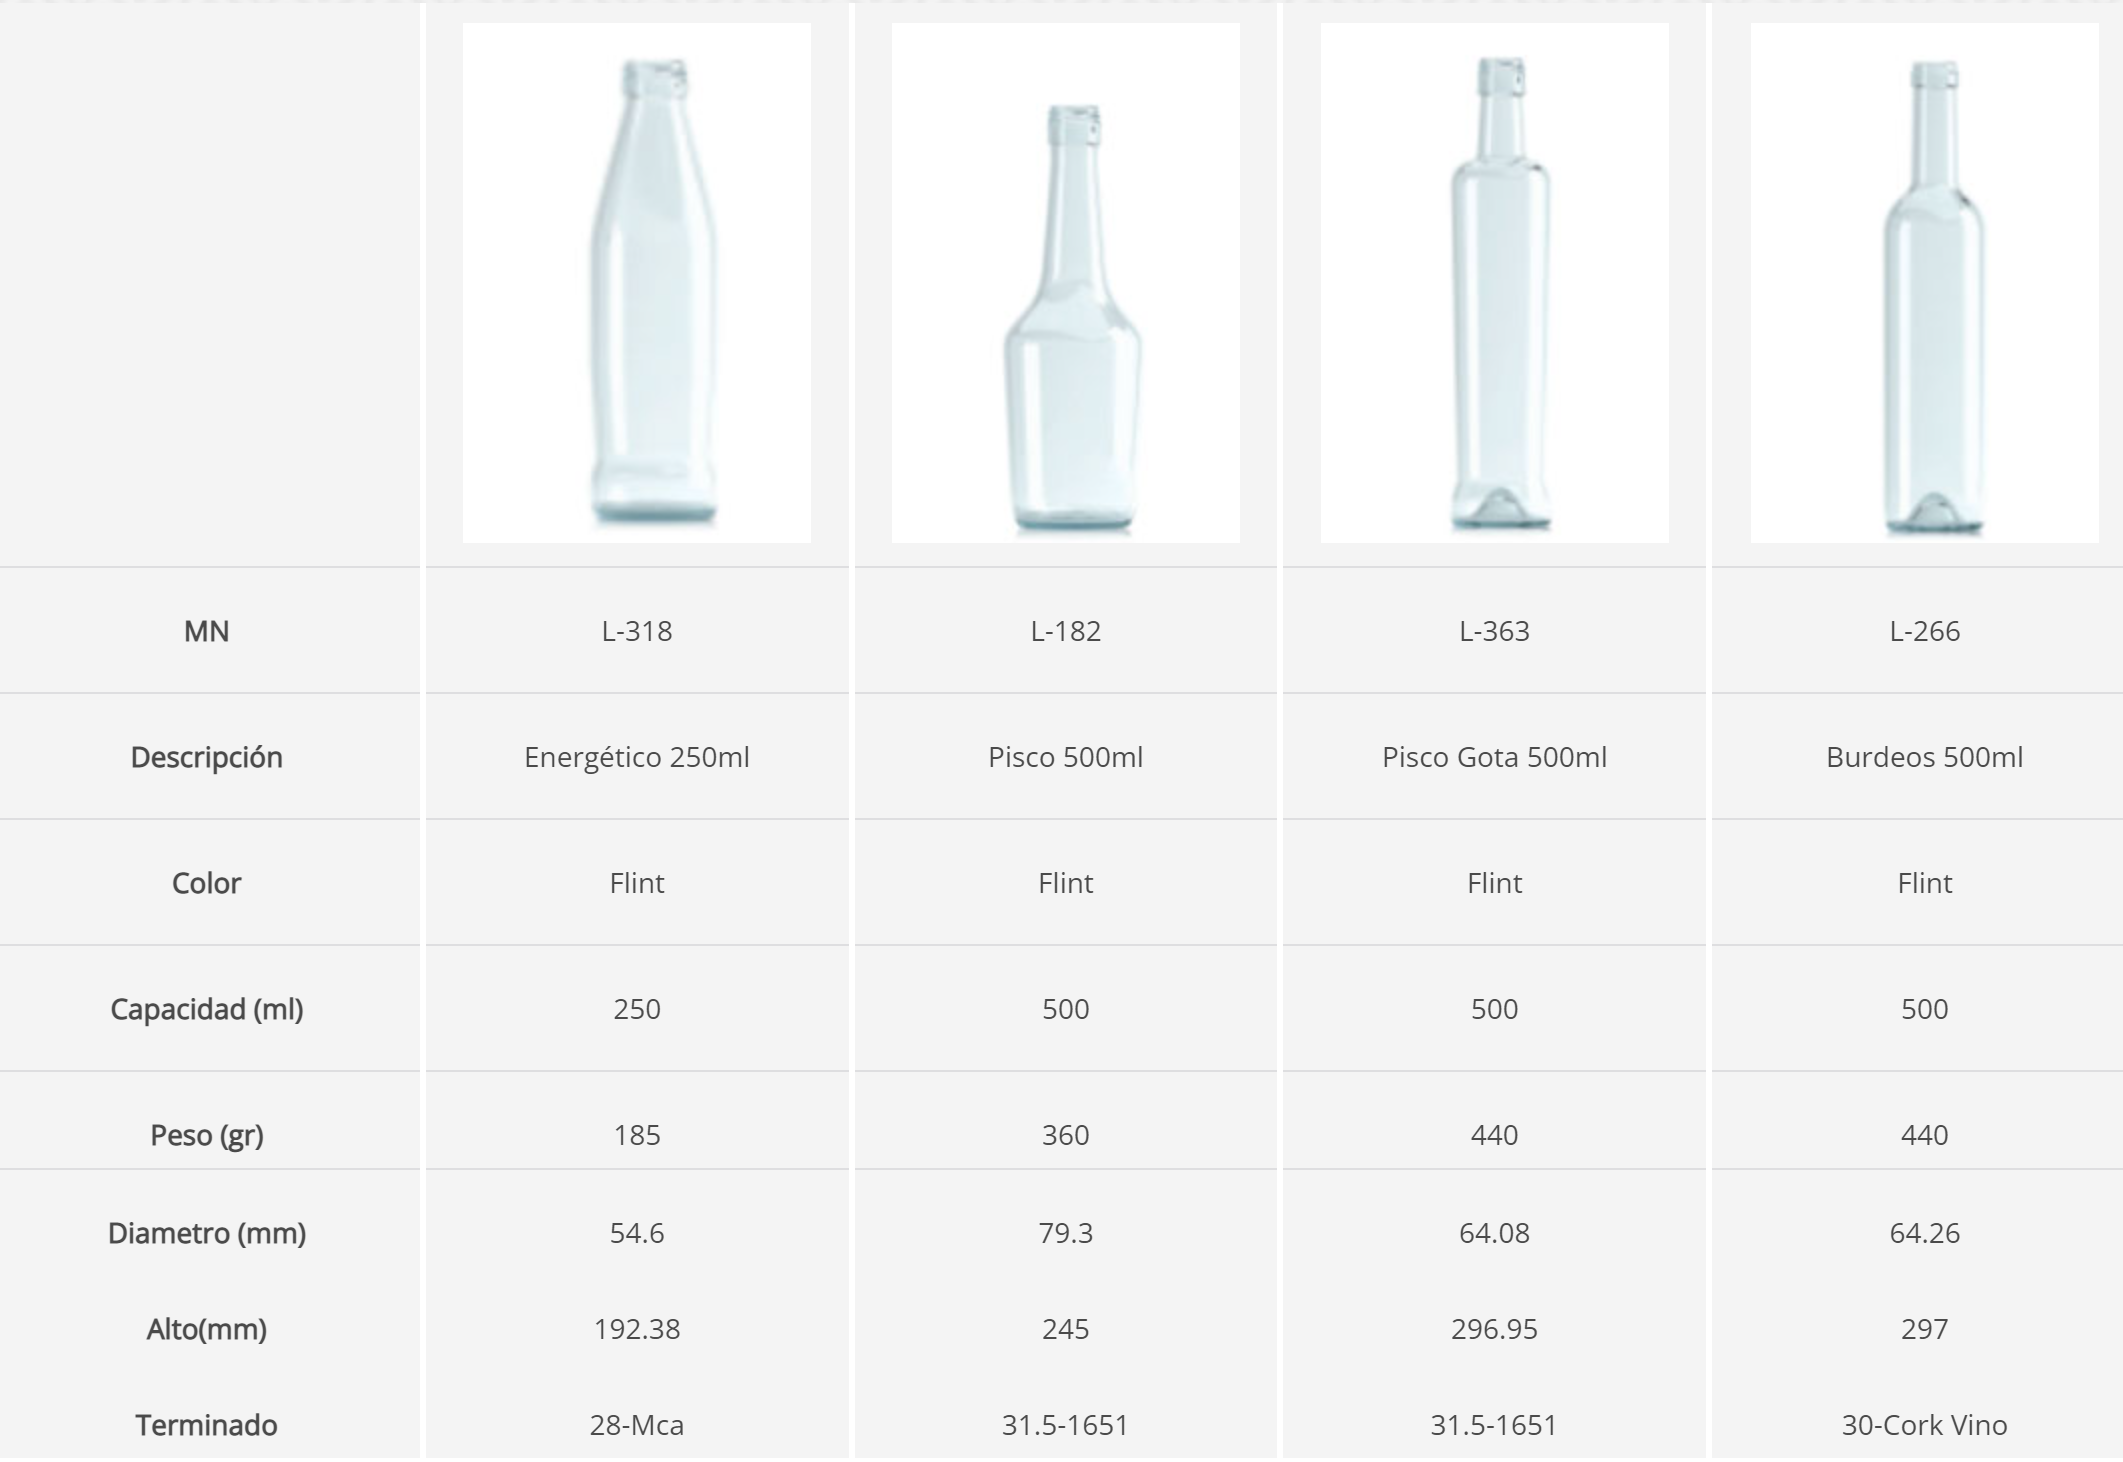Click the "Diametro (mm)" row header
2123x1462 pixels.
207,1233
